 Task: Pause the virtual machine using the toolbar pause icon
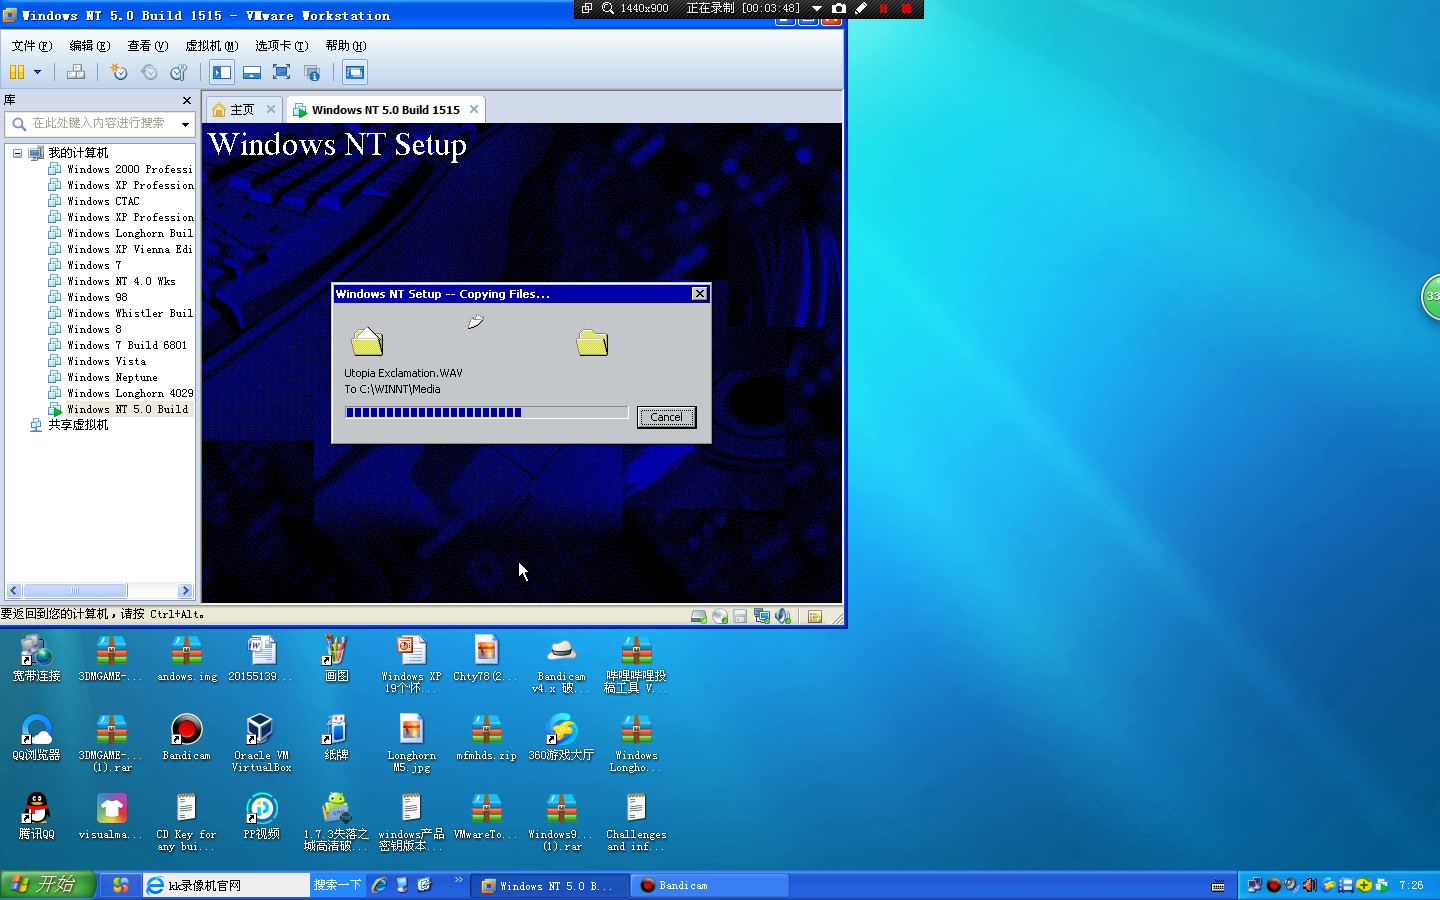point(16,72)
